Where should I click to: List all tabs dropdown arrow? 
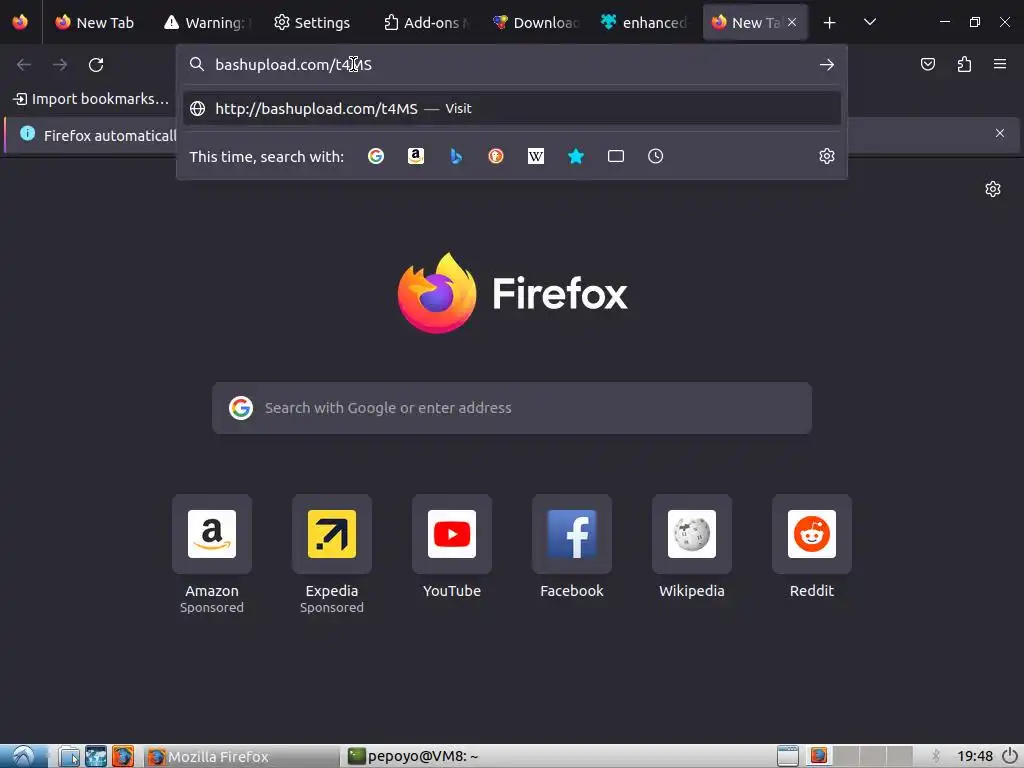tap(870, 22)
